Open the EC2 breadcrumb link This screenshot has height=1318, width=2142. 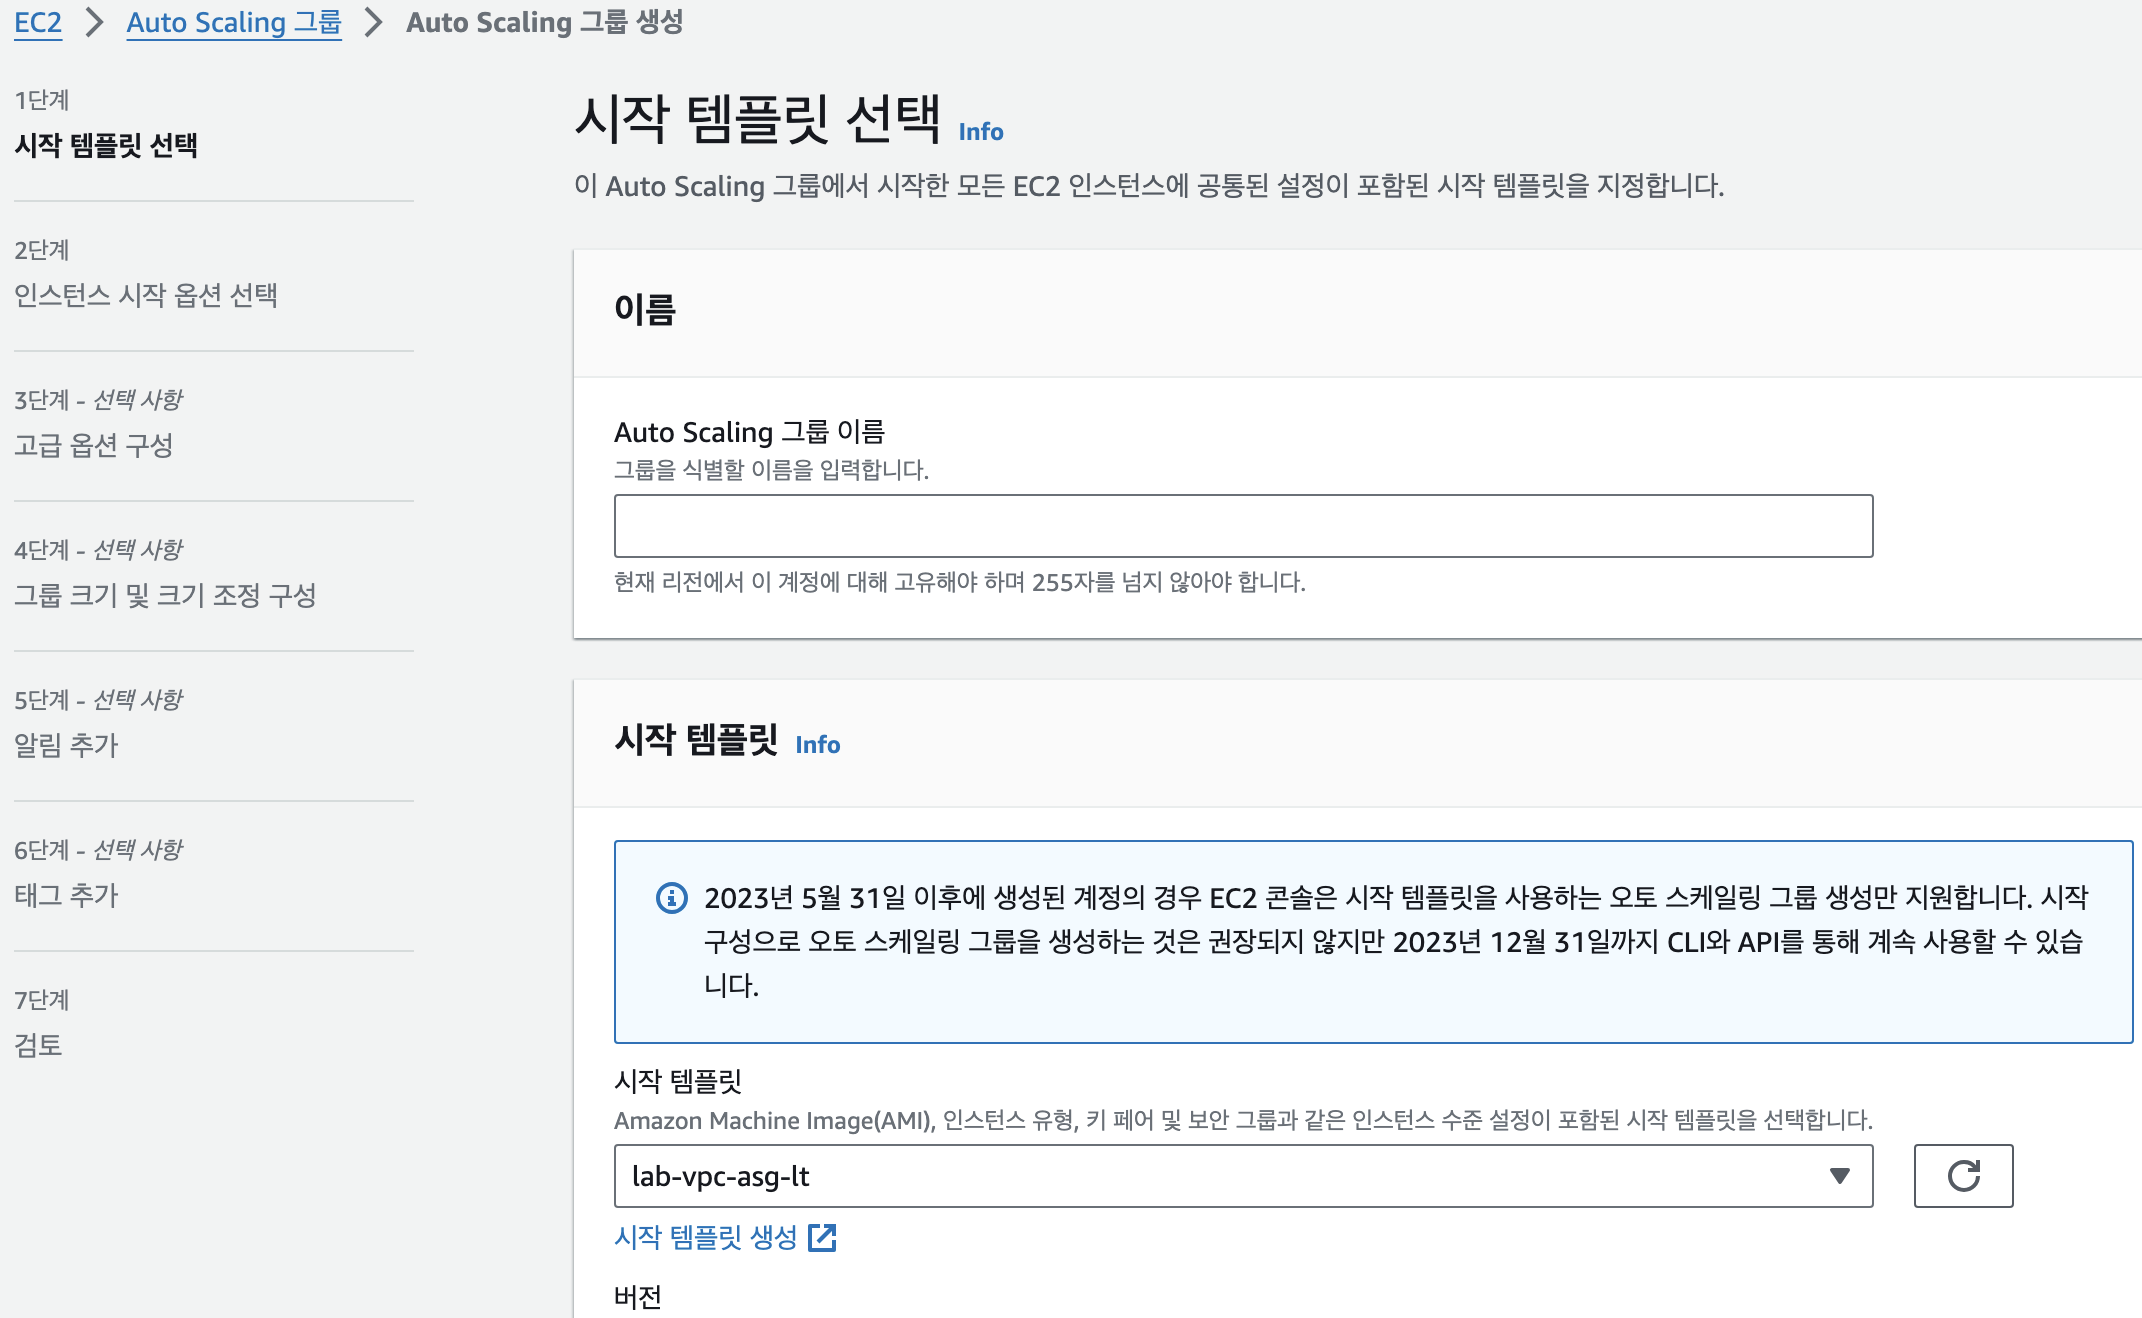pyautogui.click(x=38, y=22)
